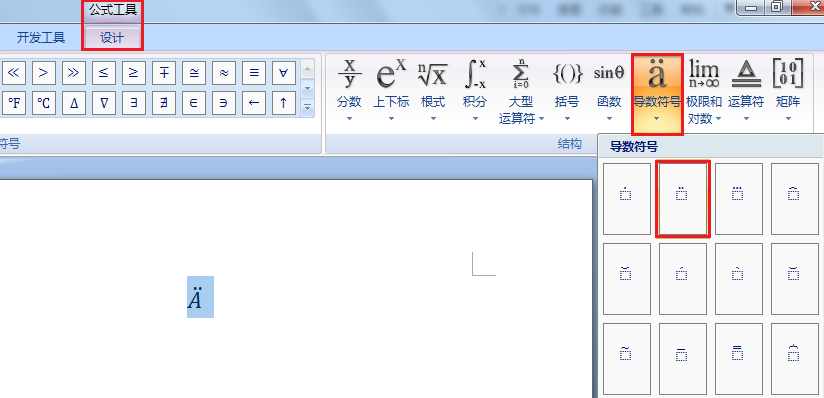This screenshot has height=398, width=824.
Task: Insert the identical-to ≡ symbol
Action: pos(254,73)
